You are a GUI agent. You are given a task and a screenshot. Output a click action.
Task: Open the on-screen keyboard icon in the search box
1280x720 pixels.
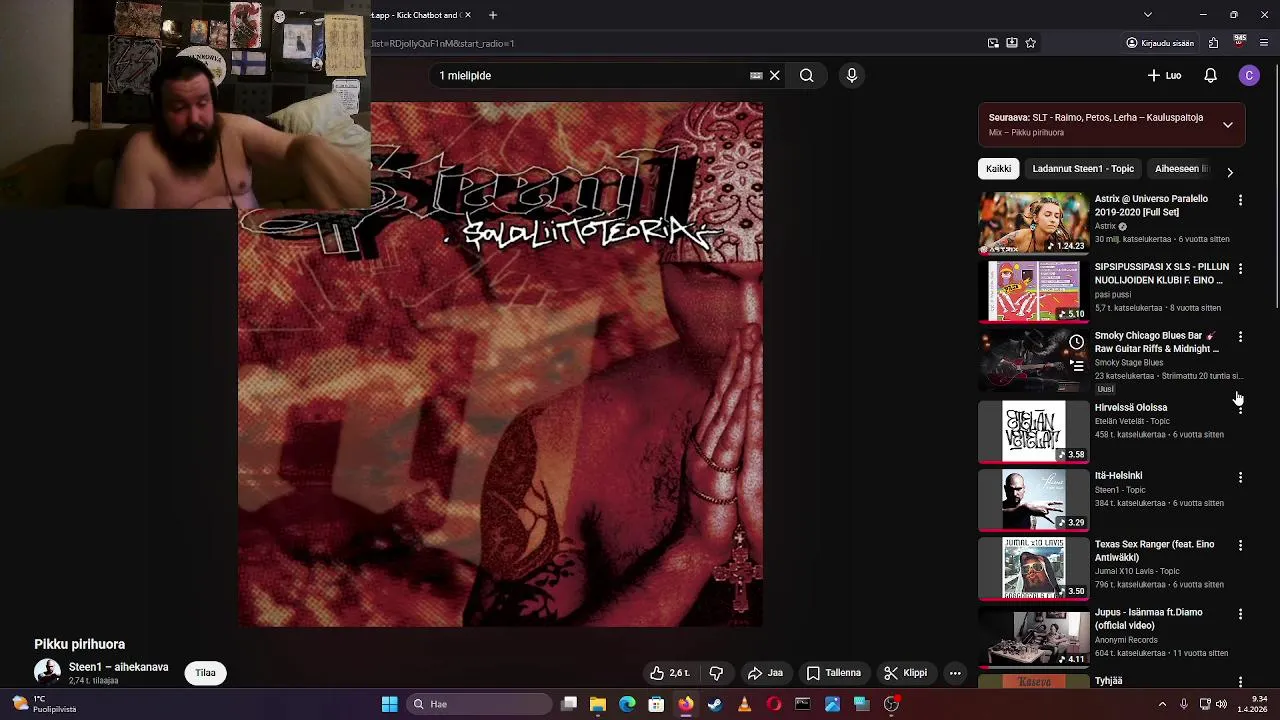756,75
